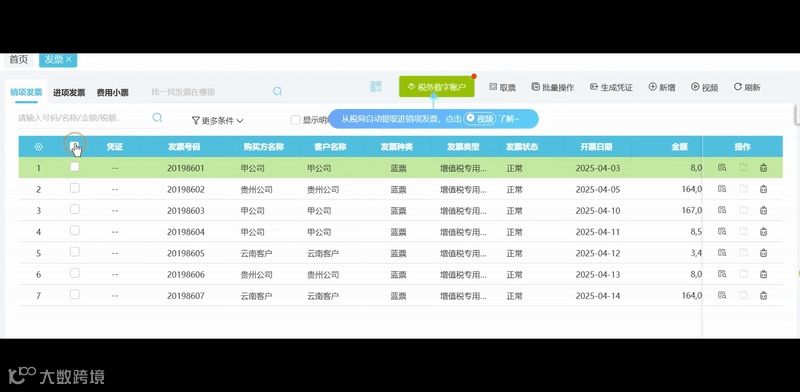Click 云南客户 customer name in row 7
Screen dimensions: 800x392
coord(323,296)
